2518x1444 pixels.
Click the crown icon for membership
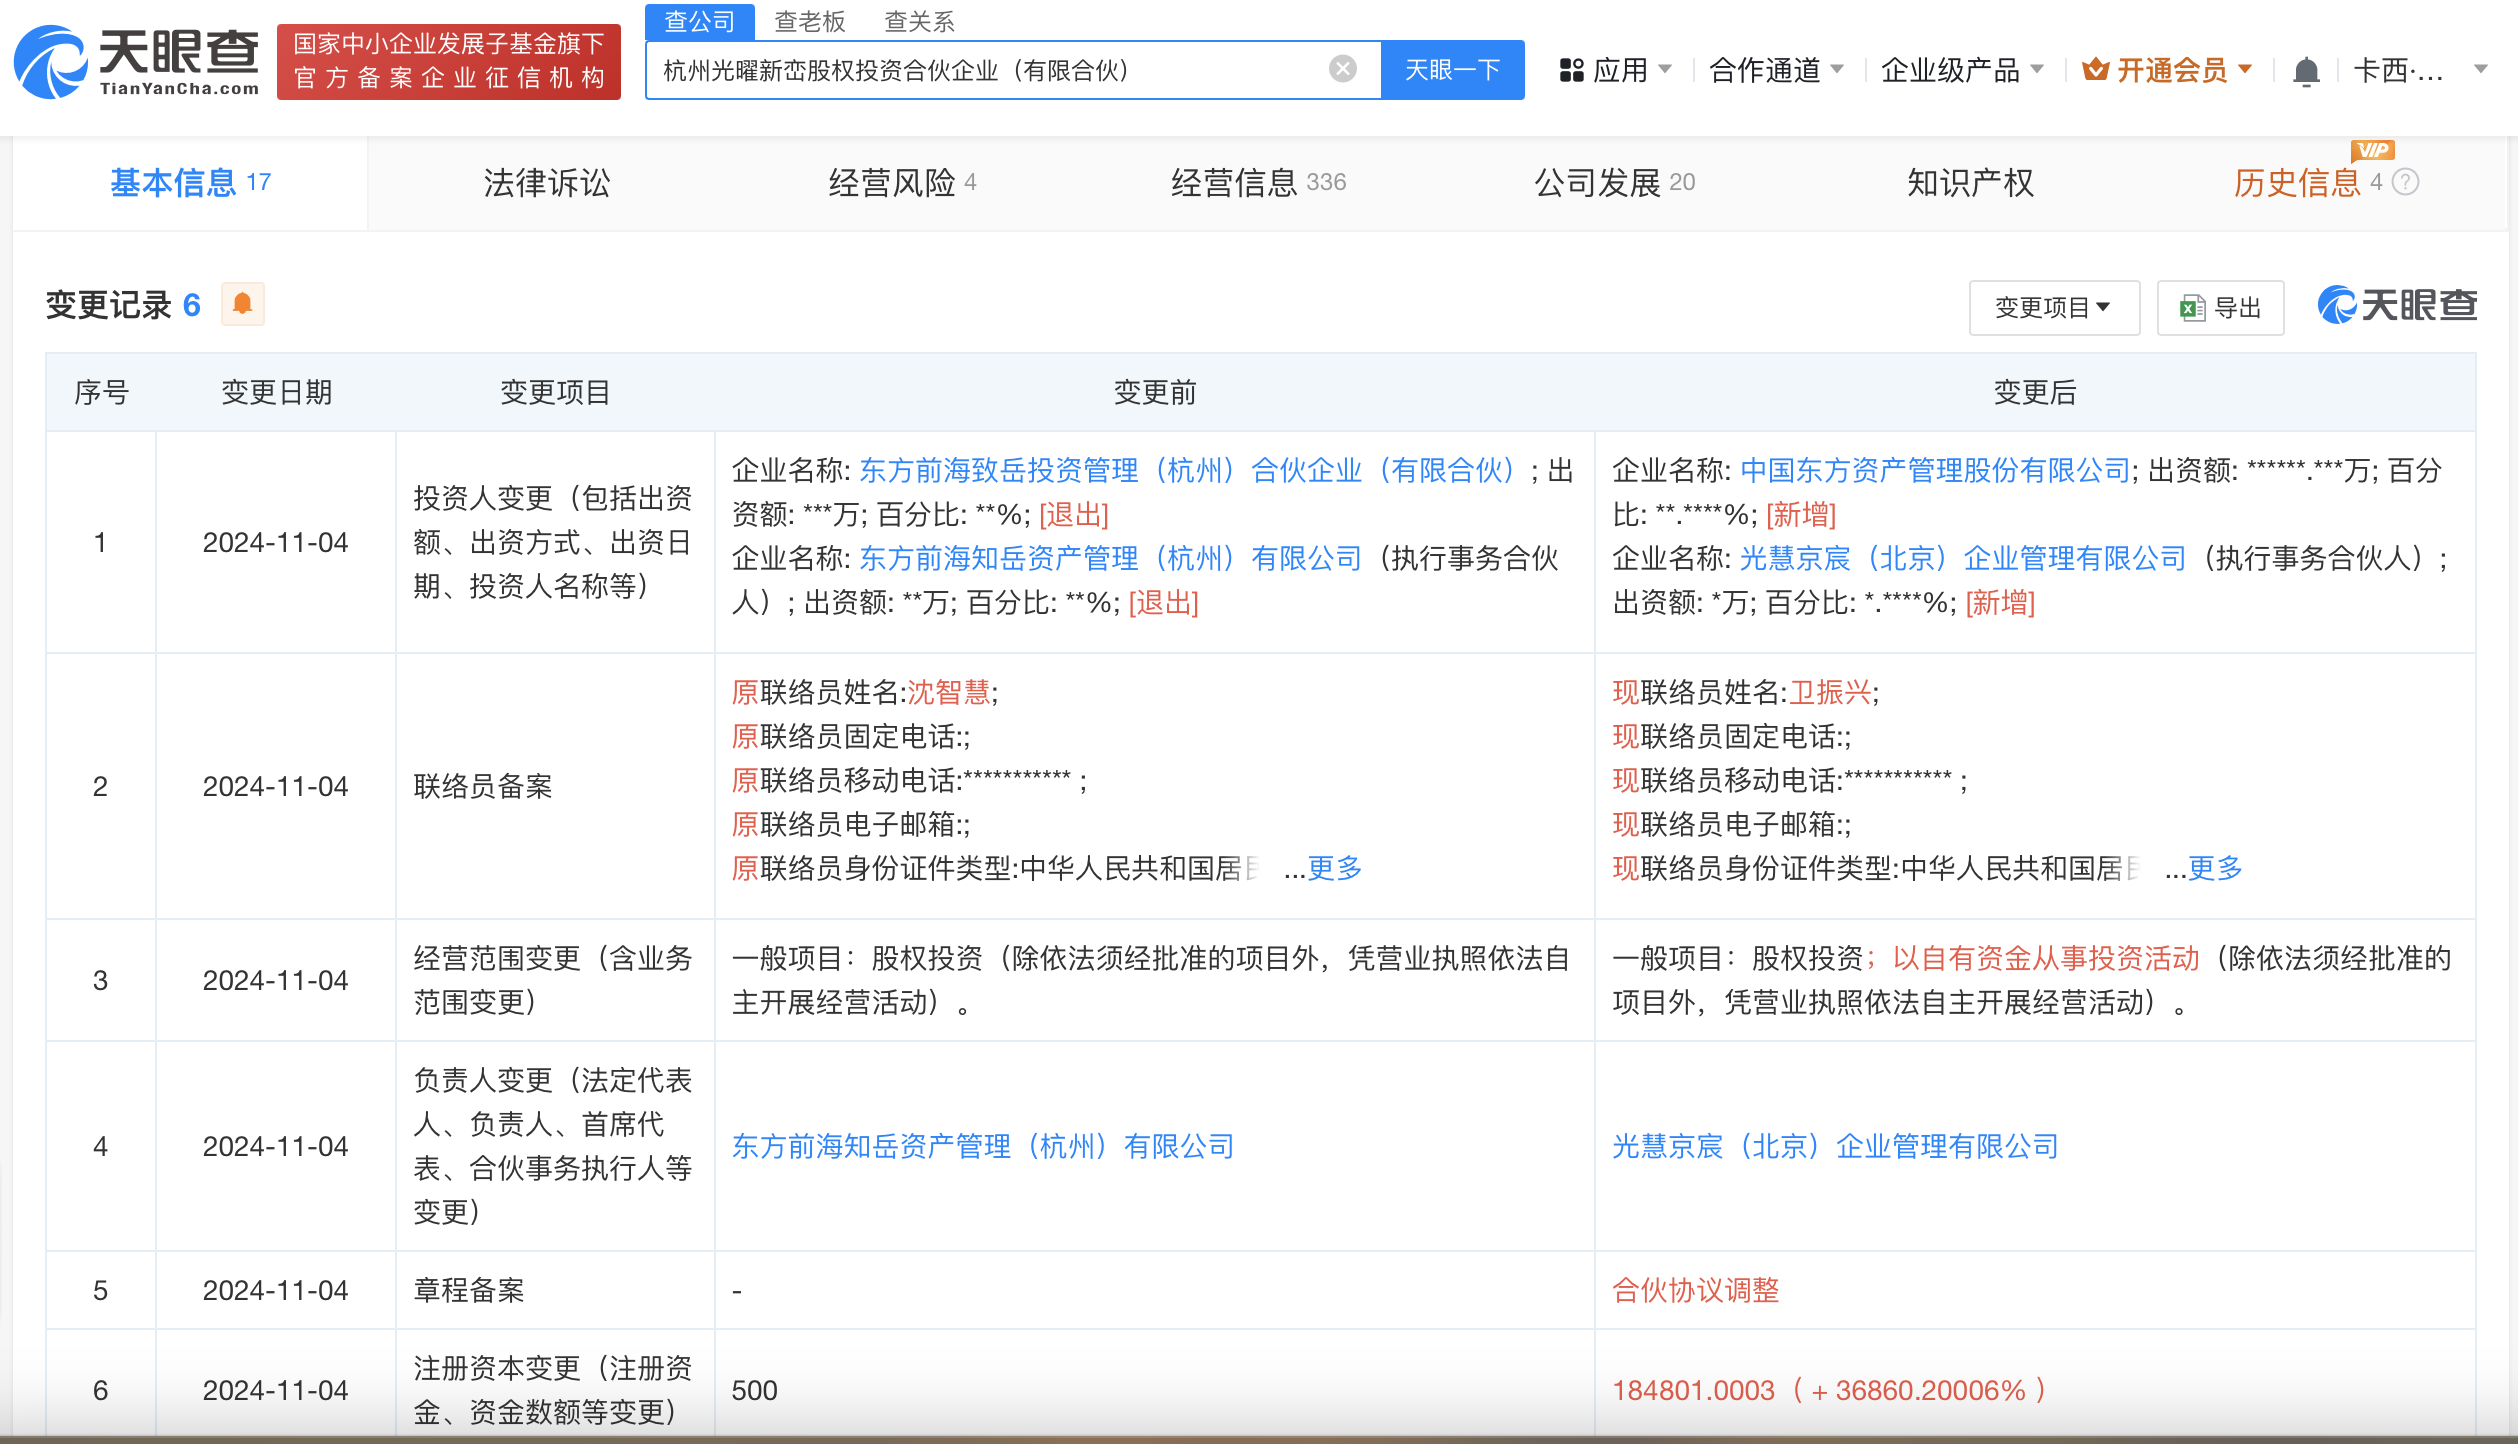click(x=2095, y=70)
